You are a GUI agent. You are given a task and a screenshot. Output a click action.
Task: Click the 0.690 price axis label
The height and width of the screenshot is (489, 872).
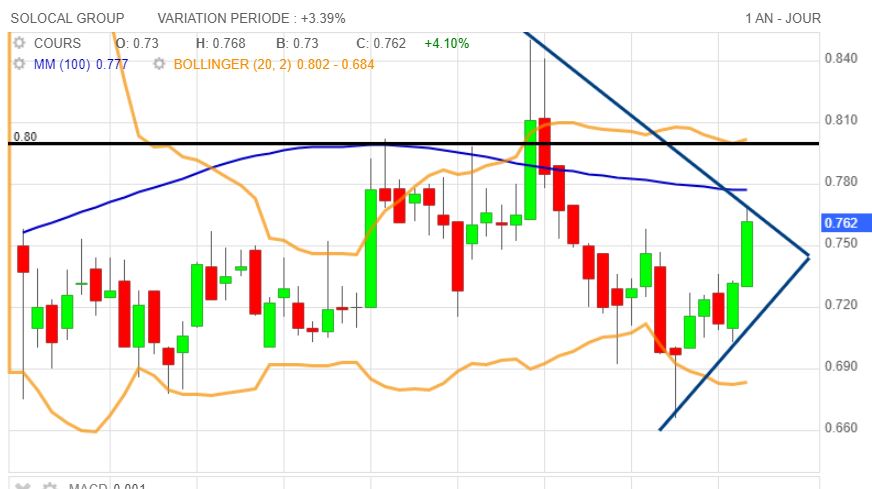pos(841,367)
